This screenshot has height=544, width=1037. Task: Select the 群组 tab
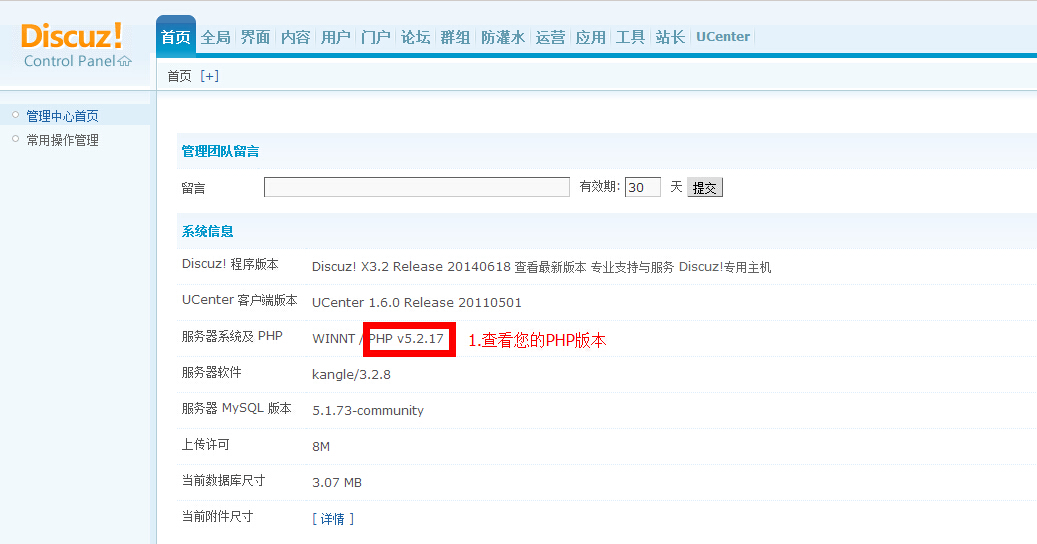point(455,37)
